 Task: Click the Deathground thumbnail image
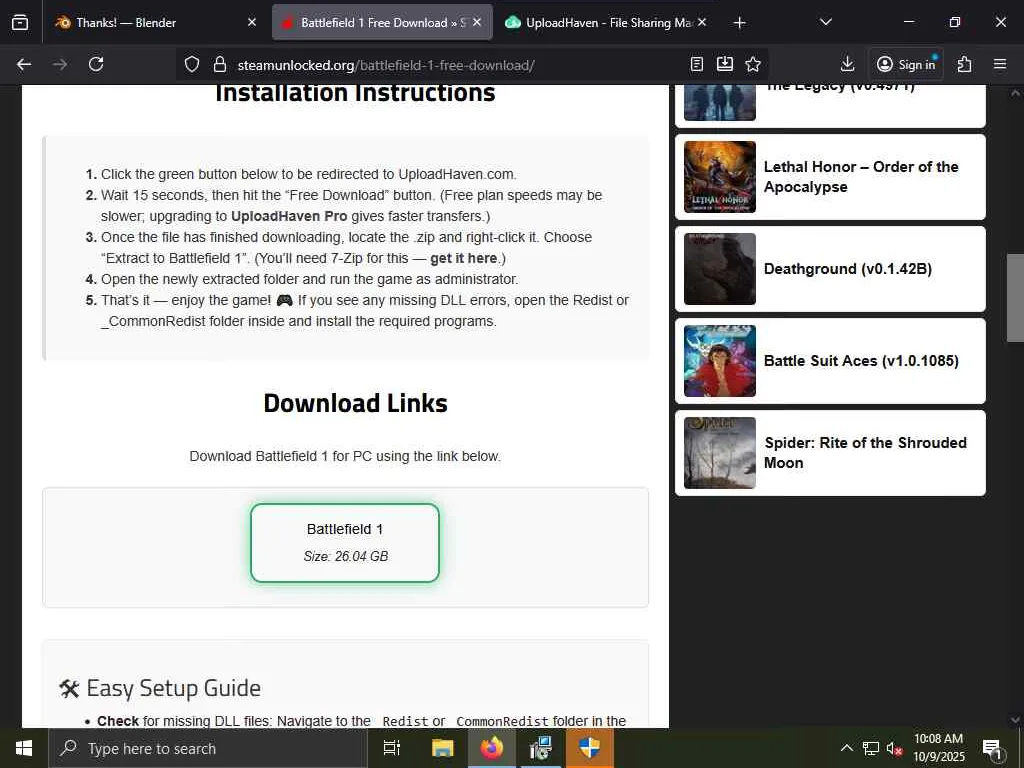point(720,269)
